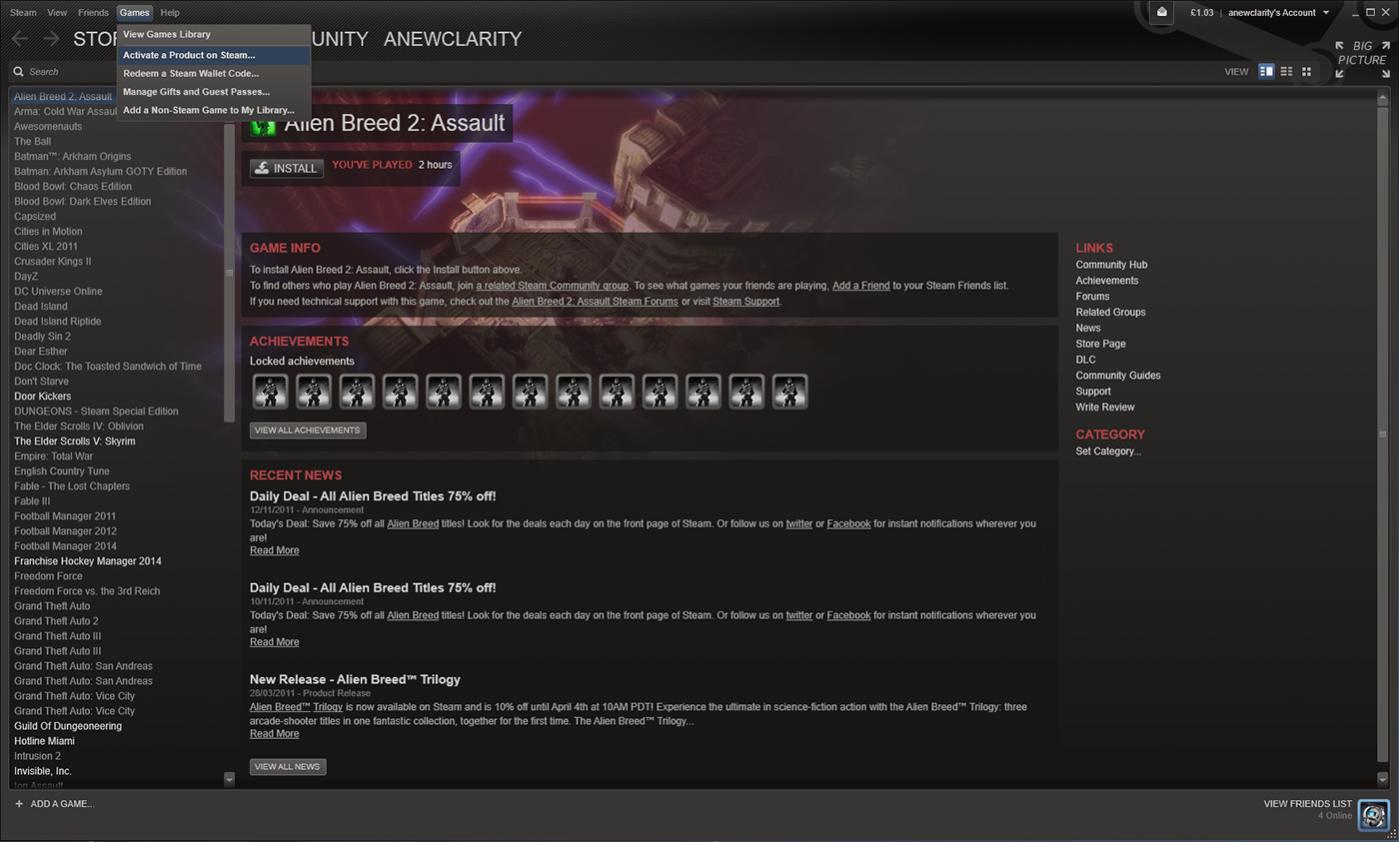Open the anewclarity's Account dropdown
Viewport: 1399px width, 842px height.
click(x=1279, y=13)
